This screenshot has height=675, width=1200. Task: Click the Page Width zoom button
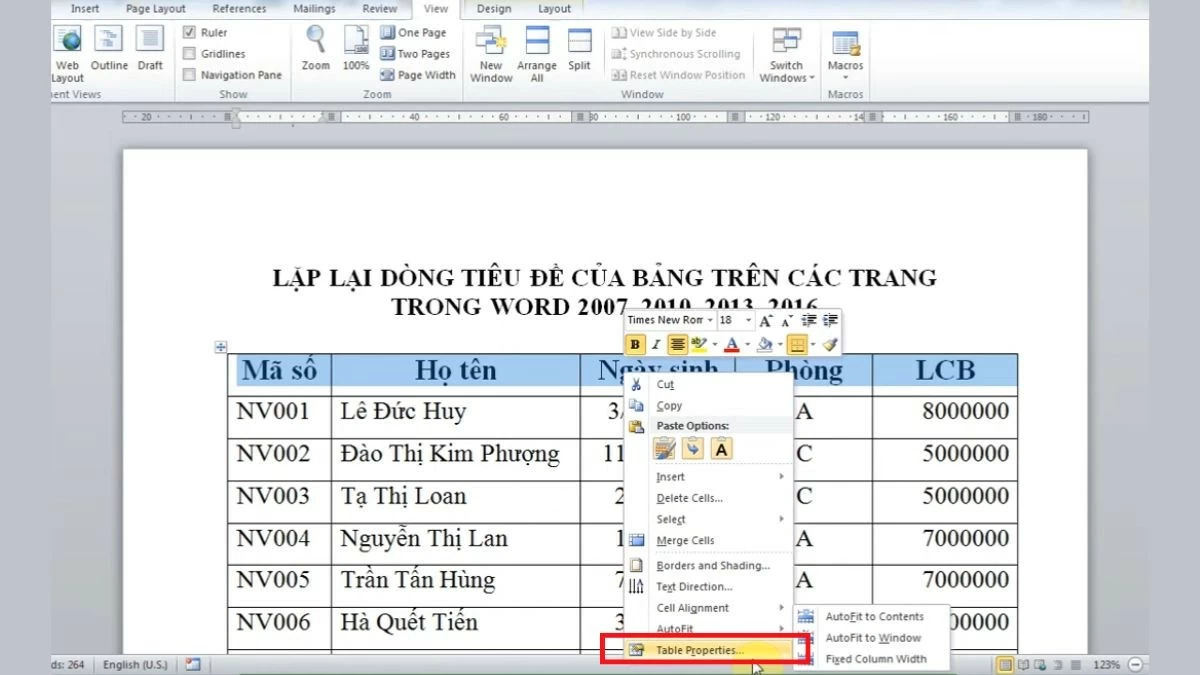point(418,74)
